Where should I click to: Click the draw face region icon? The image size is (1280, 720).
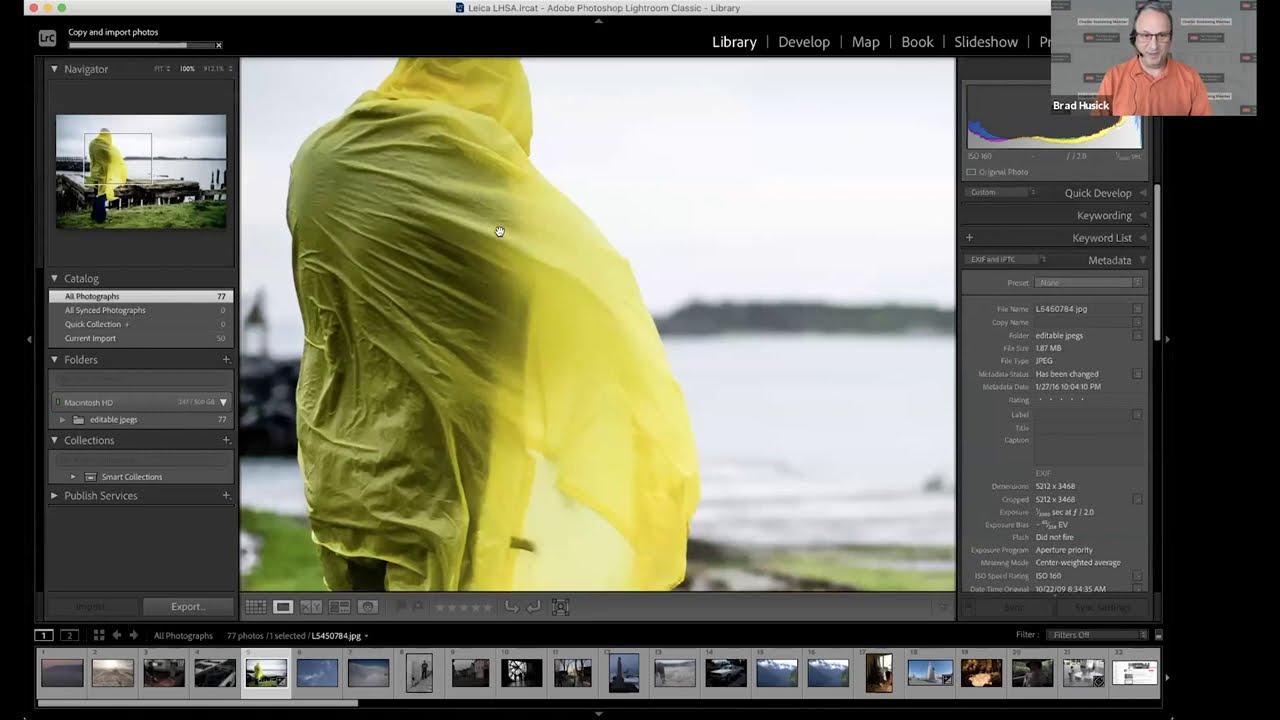click(560, 607)
